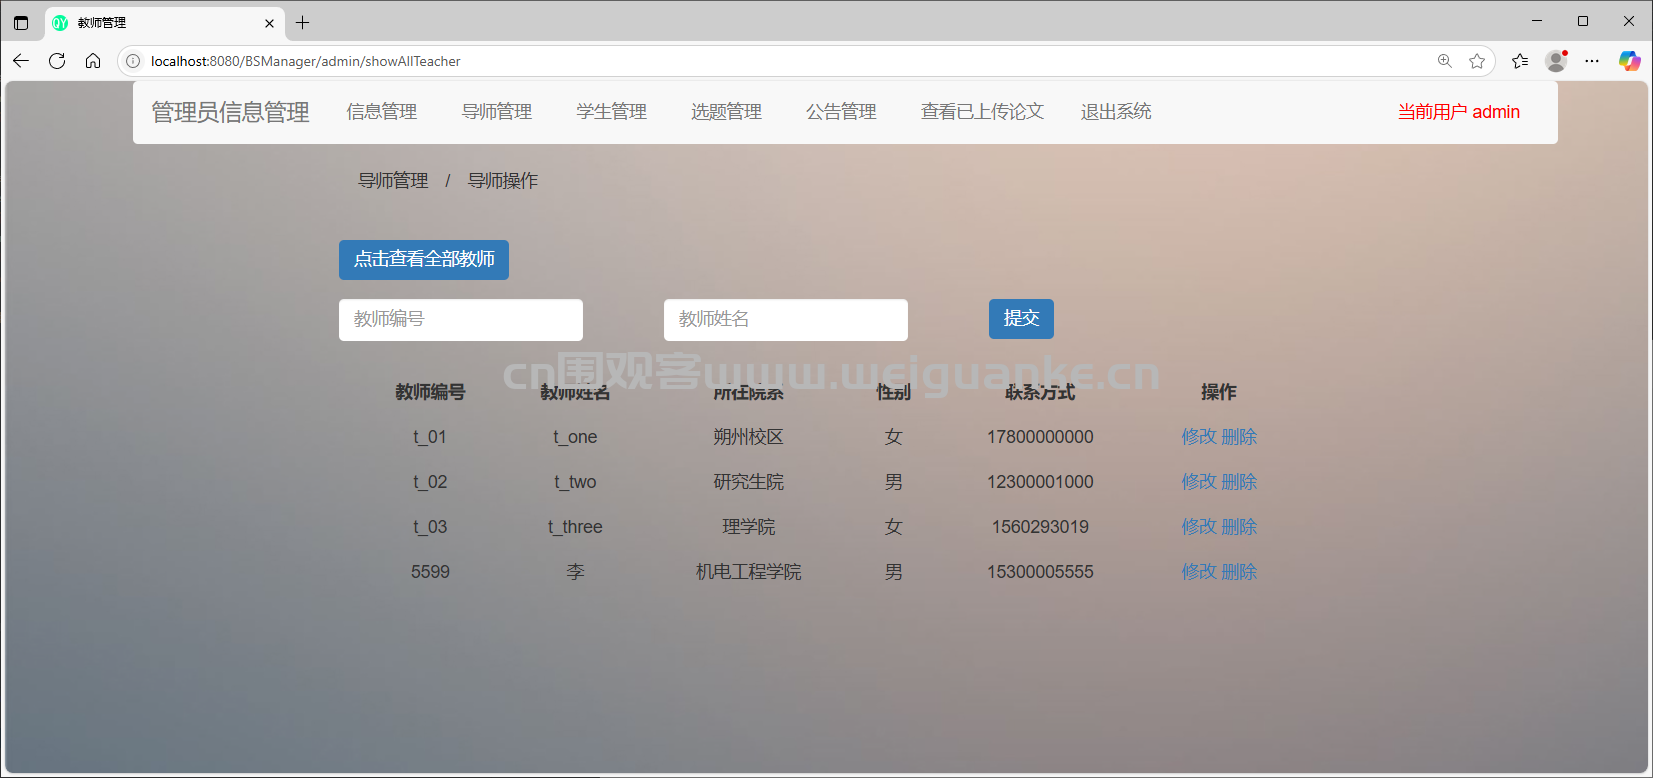The width and height of the screenshot is (1653, 778).
Task: Open the 学生管理 menu
Action: click(612, 112)
